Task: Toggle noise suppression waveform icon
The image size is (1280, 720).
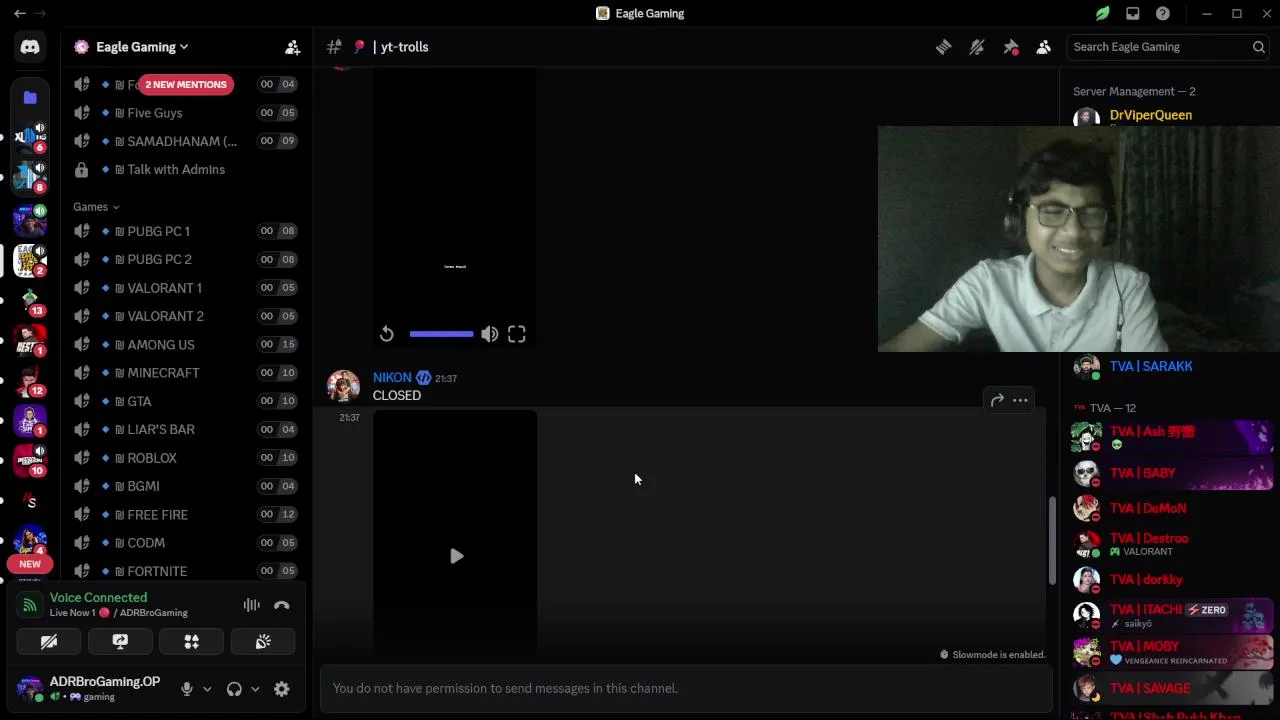Action: pyautogui.click(x=252, y=605)
